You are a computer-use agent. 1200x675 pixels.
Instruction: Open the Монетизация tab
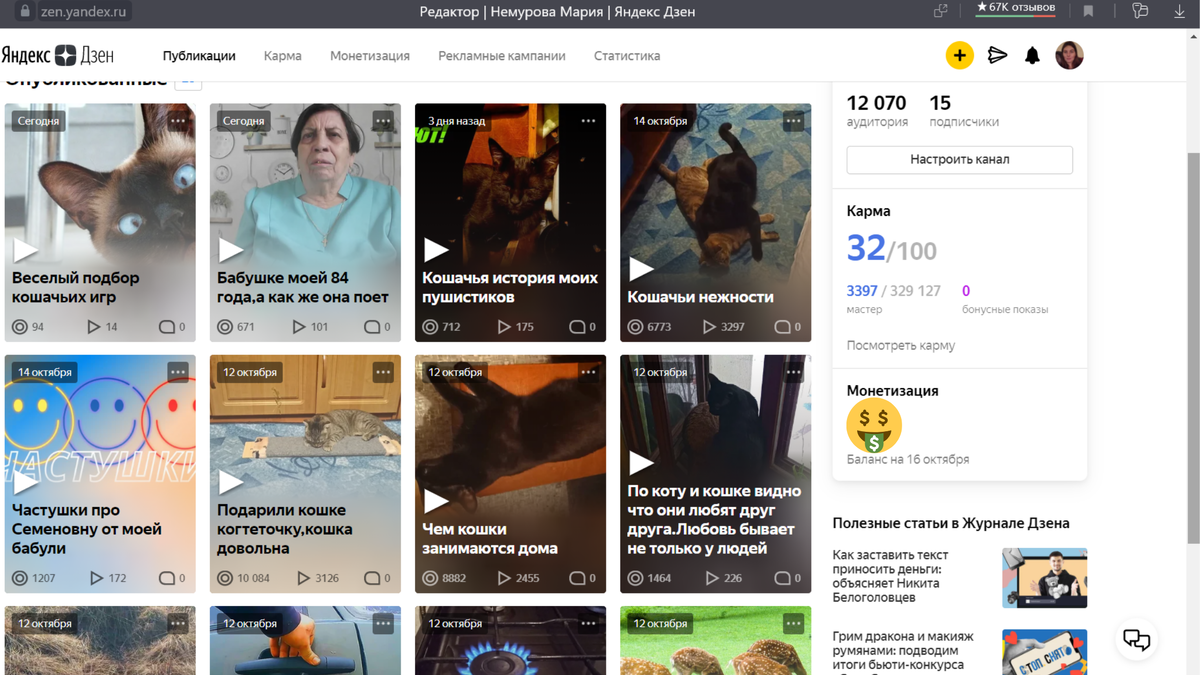[x=370, y=56]
